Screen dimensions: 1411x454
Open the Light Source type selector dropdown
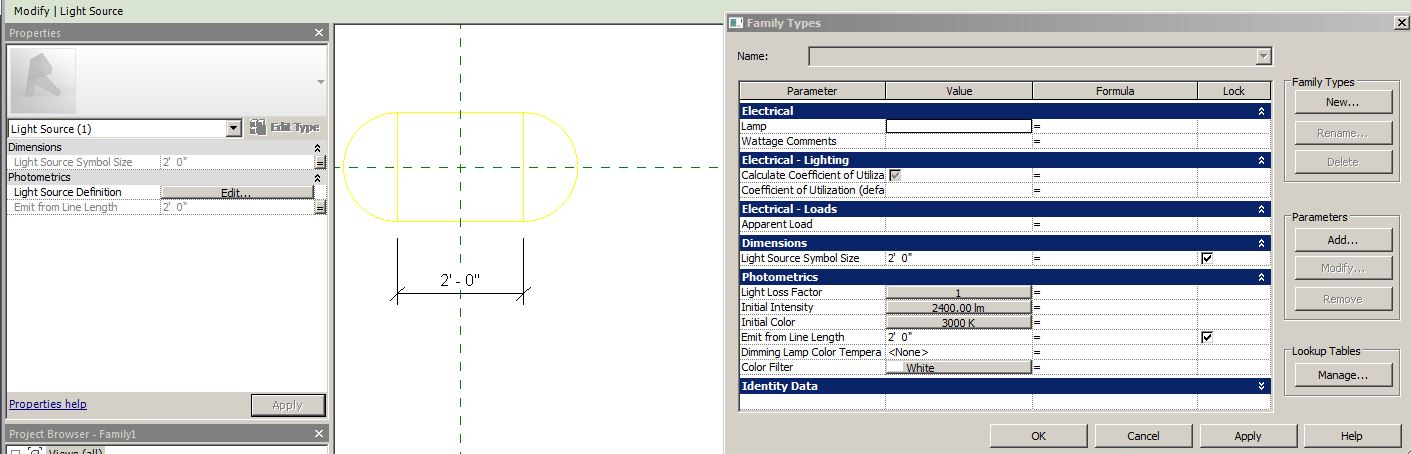pyautogui.click(x=234, y=128)
